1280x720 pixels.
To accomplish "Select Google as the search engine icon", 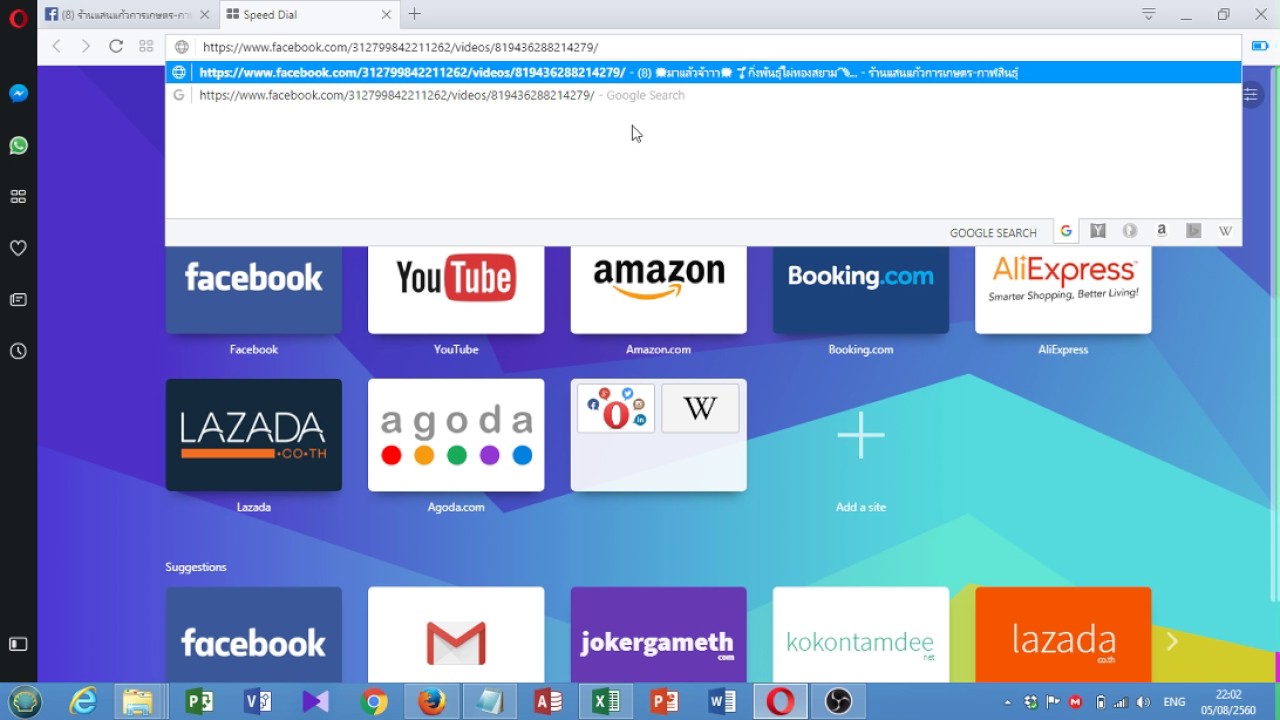I will pyautogui.click(x=1066, y=231).
